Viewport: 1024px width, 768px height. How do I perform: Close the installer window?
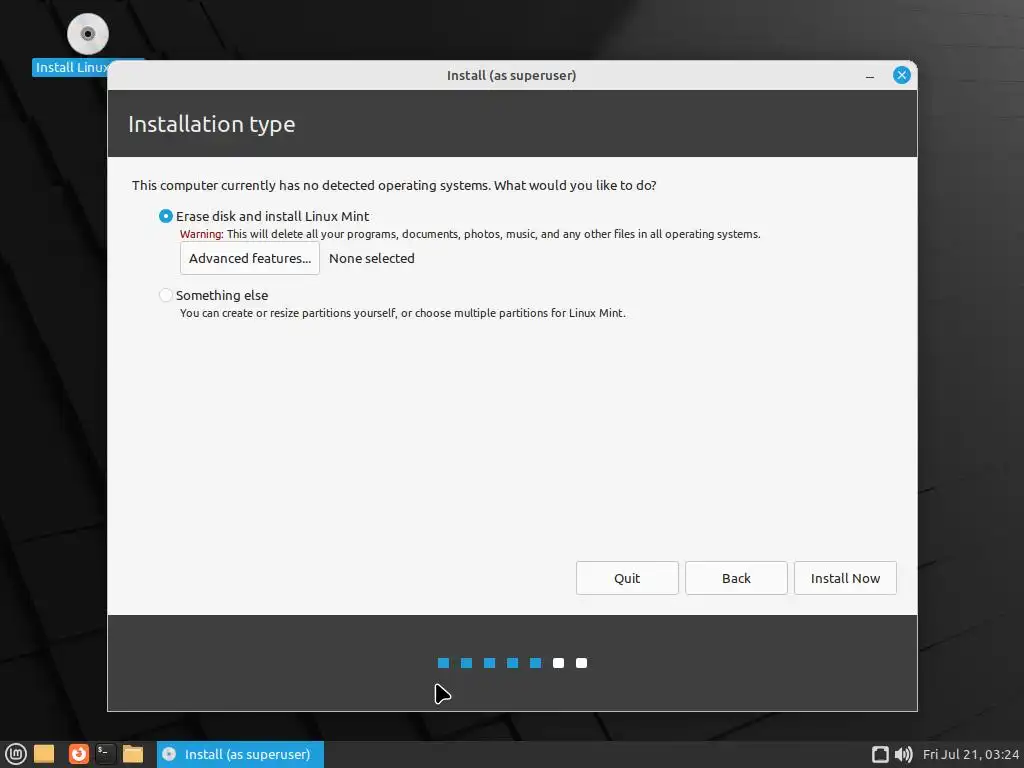pos(902,75)
